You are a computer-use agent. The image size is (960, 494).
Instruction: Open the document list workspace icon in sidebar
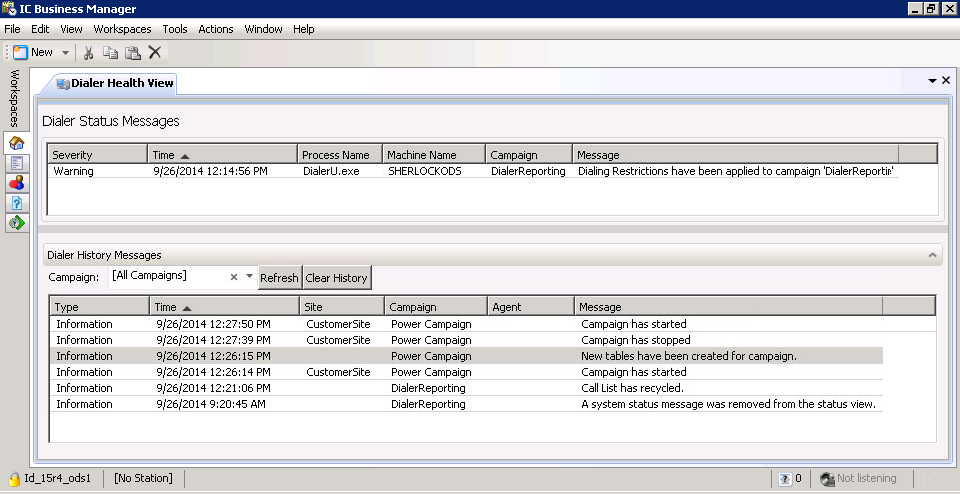(x=16, y=163)
